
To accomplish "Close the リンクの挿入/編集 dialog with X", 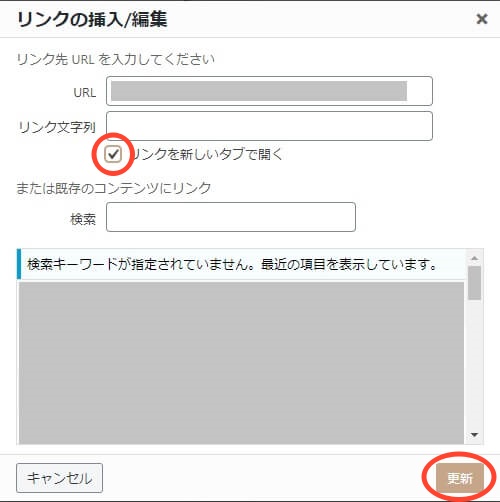I will click(x=482, y=19).
